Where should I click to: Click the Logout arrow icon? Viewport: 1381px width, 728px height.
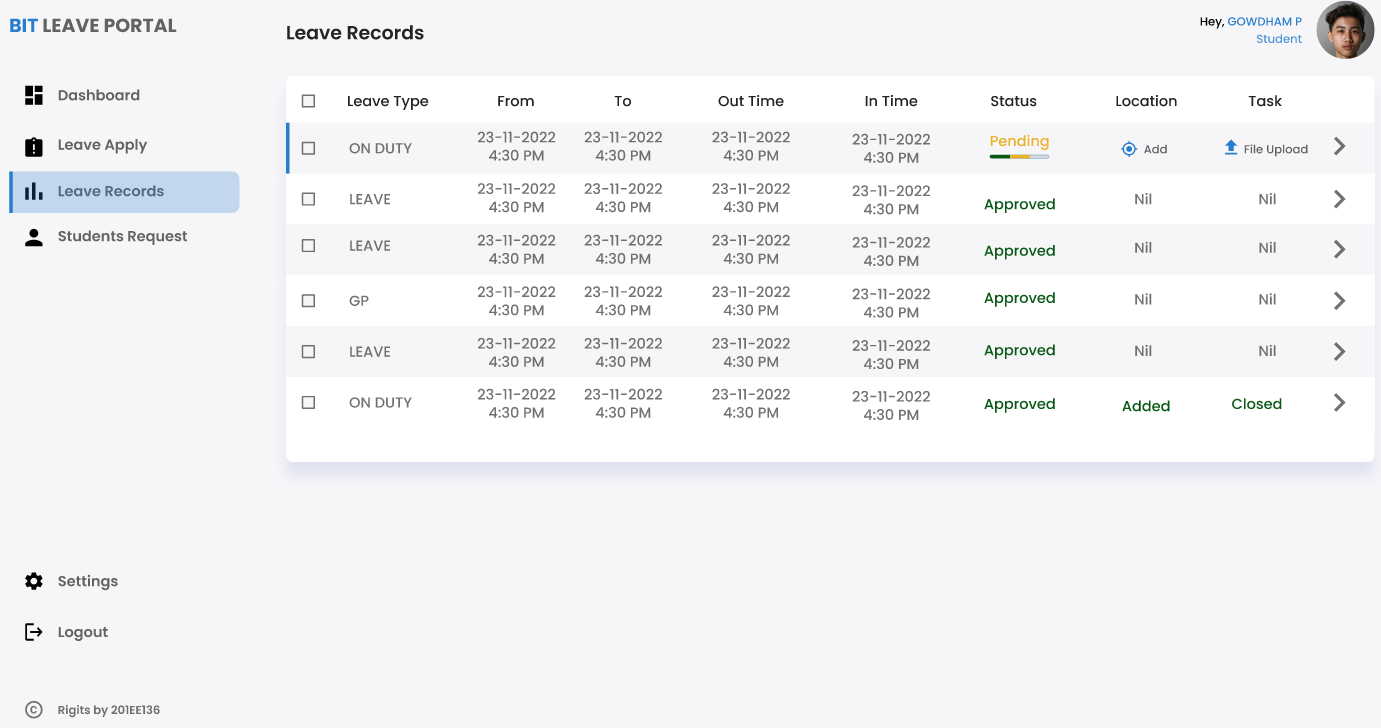click(x=33, y=631)
